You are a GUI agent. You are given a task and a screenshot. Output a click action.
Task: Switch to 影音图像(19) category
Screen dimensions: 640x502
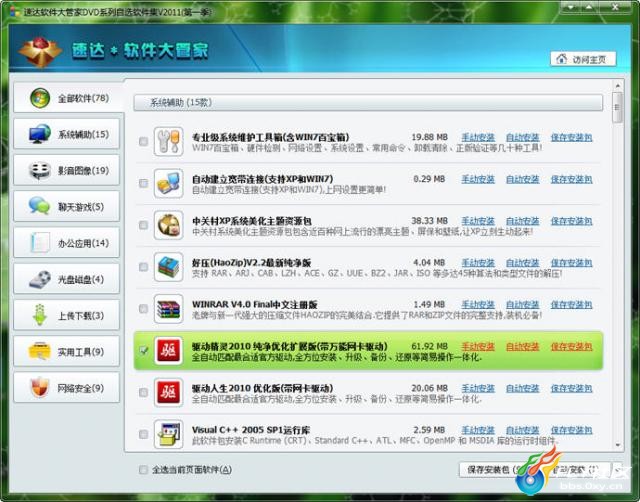(67, 171)
